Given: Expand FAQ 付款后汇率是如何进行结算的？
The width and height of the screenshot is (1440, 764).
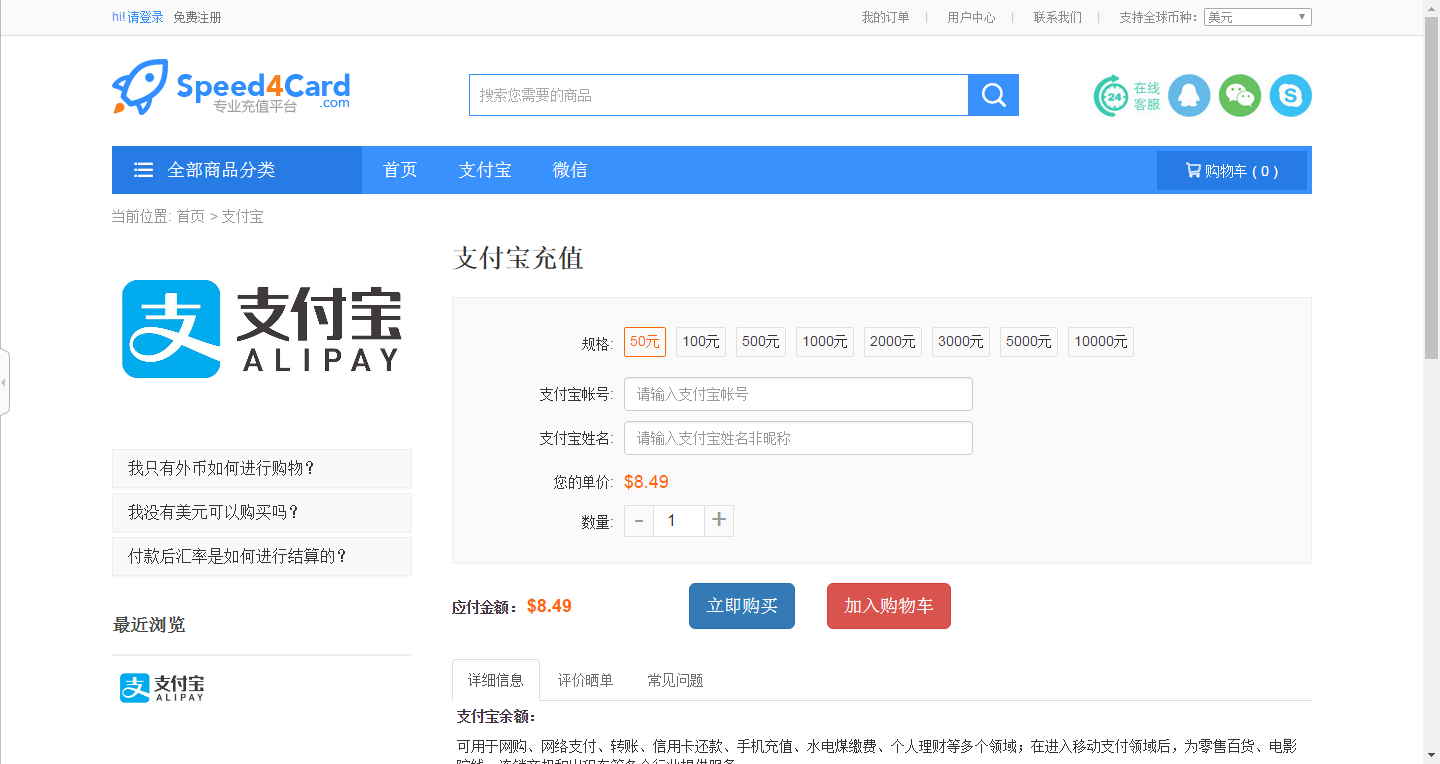Looking at the screenshot, I should coord(262,556).
